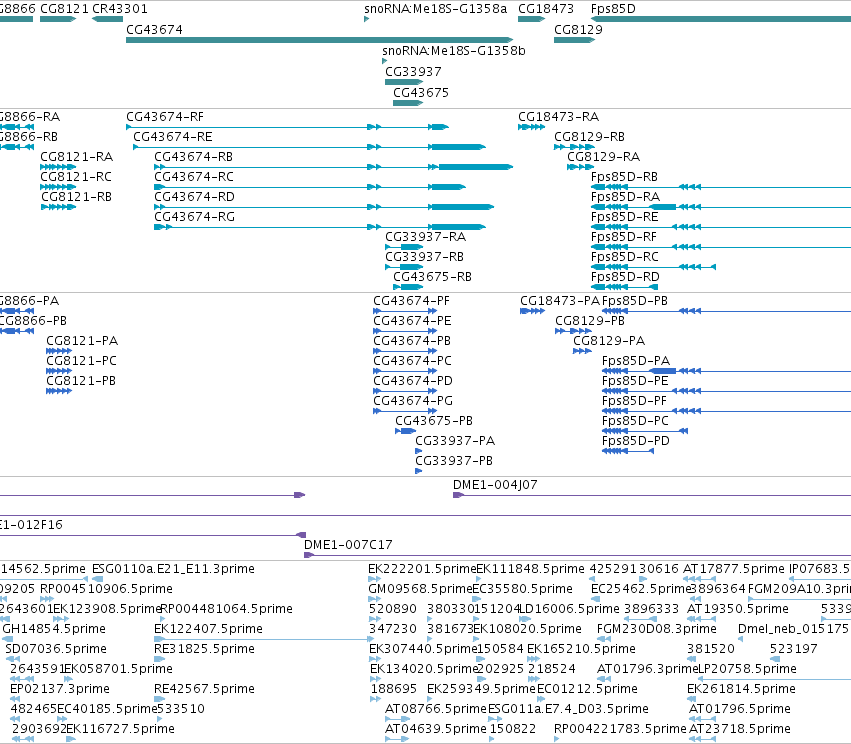Click EST label GH14854.5prime
The image size is (851, 744).
[54, 629]
